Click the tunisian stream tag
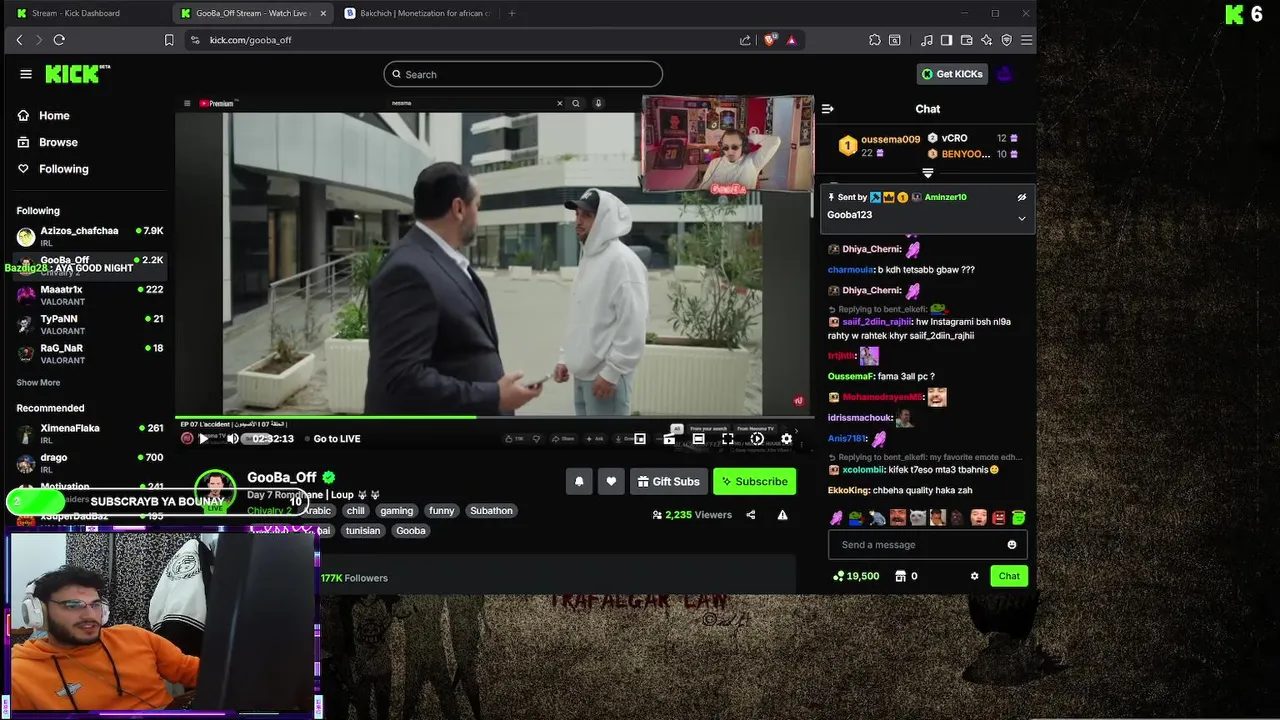Screen dimensions: 1280x720 click(363, 531)
